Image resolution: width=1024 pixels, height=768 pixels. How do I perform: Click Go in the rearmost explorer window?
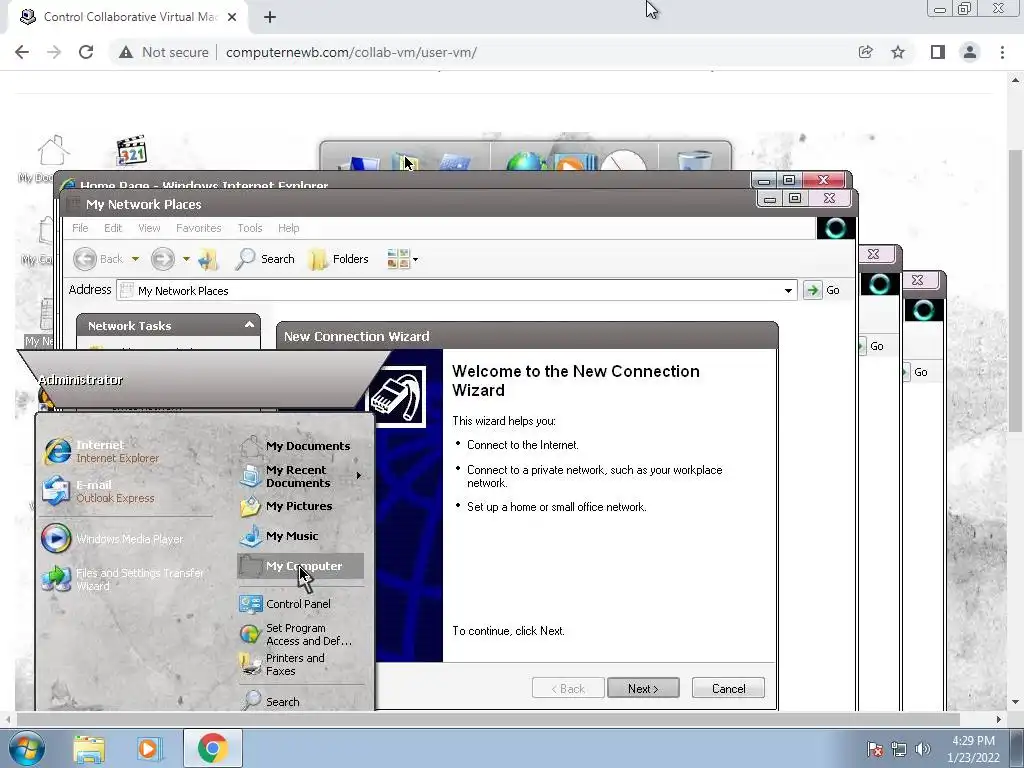914,372
